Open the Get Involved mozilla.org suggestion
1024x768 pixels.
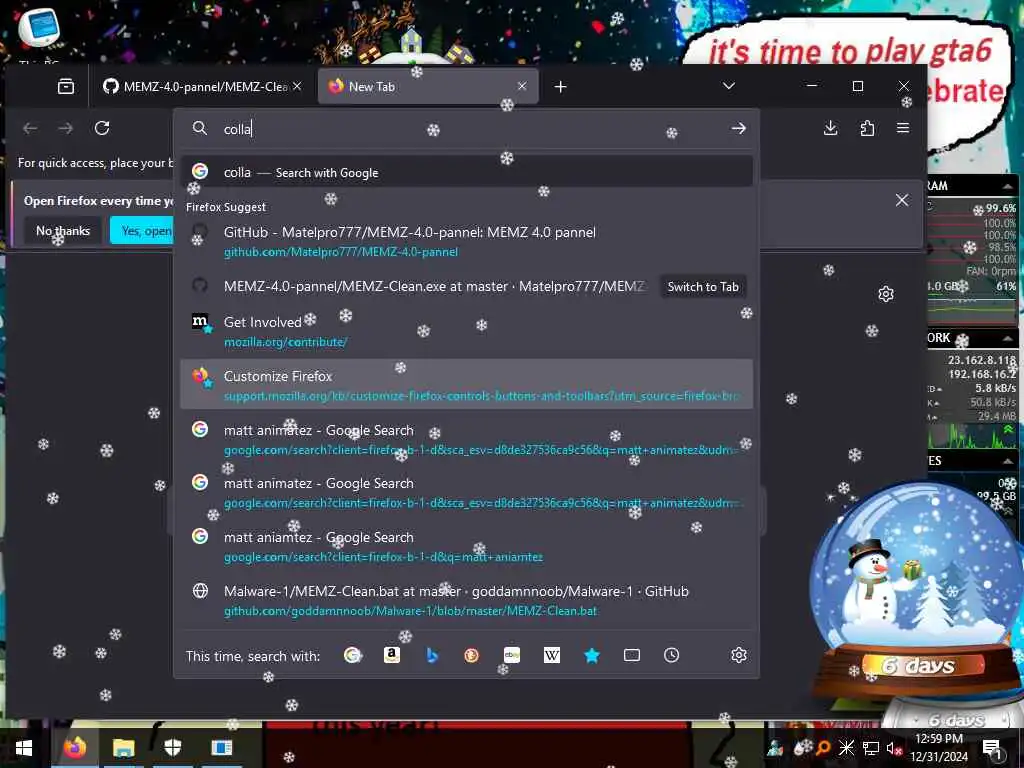point(466,331)
